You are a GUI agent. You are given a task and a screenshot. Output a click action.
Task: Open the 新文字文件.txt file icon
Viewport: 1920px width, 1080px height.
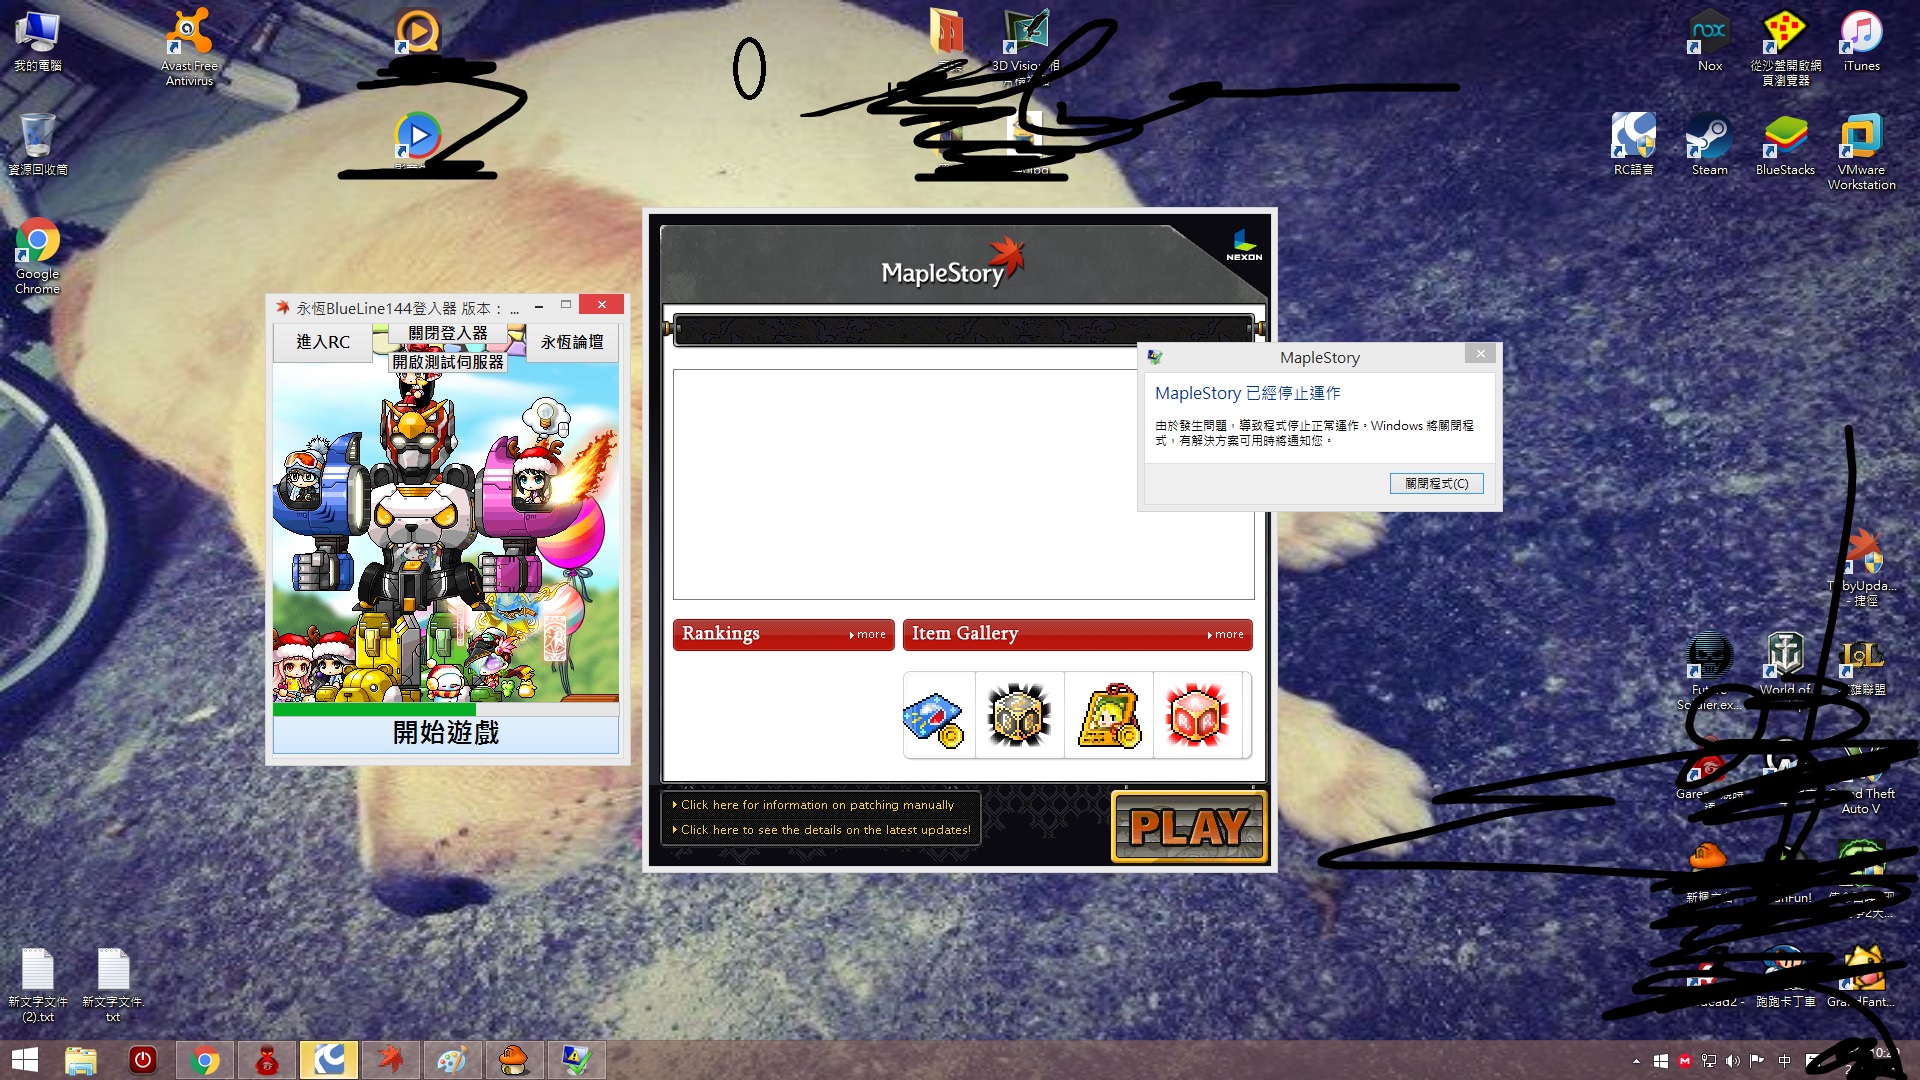click(113, 984)
